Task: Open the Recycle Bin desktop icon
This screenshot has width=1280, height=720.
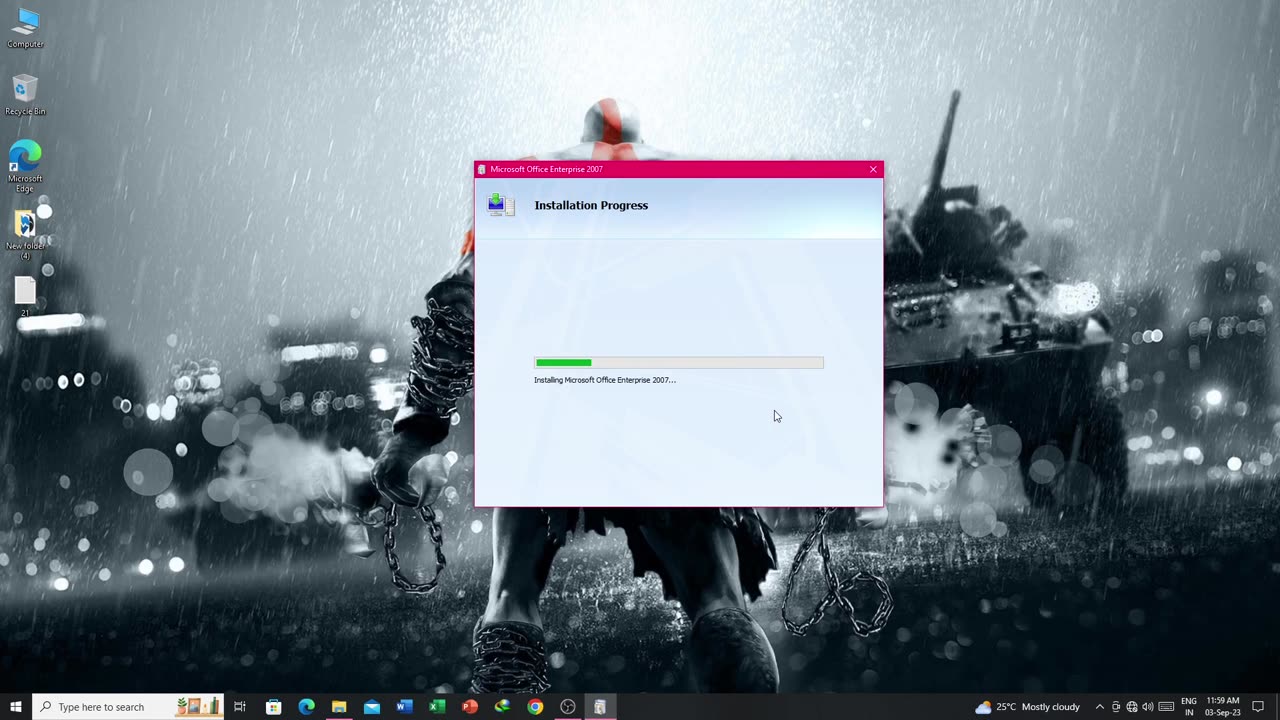Action: pyautogui.click(x=25, y=95)
